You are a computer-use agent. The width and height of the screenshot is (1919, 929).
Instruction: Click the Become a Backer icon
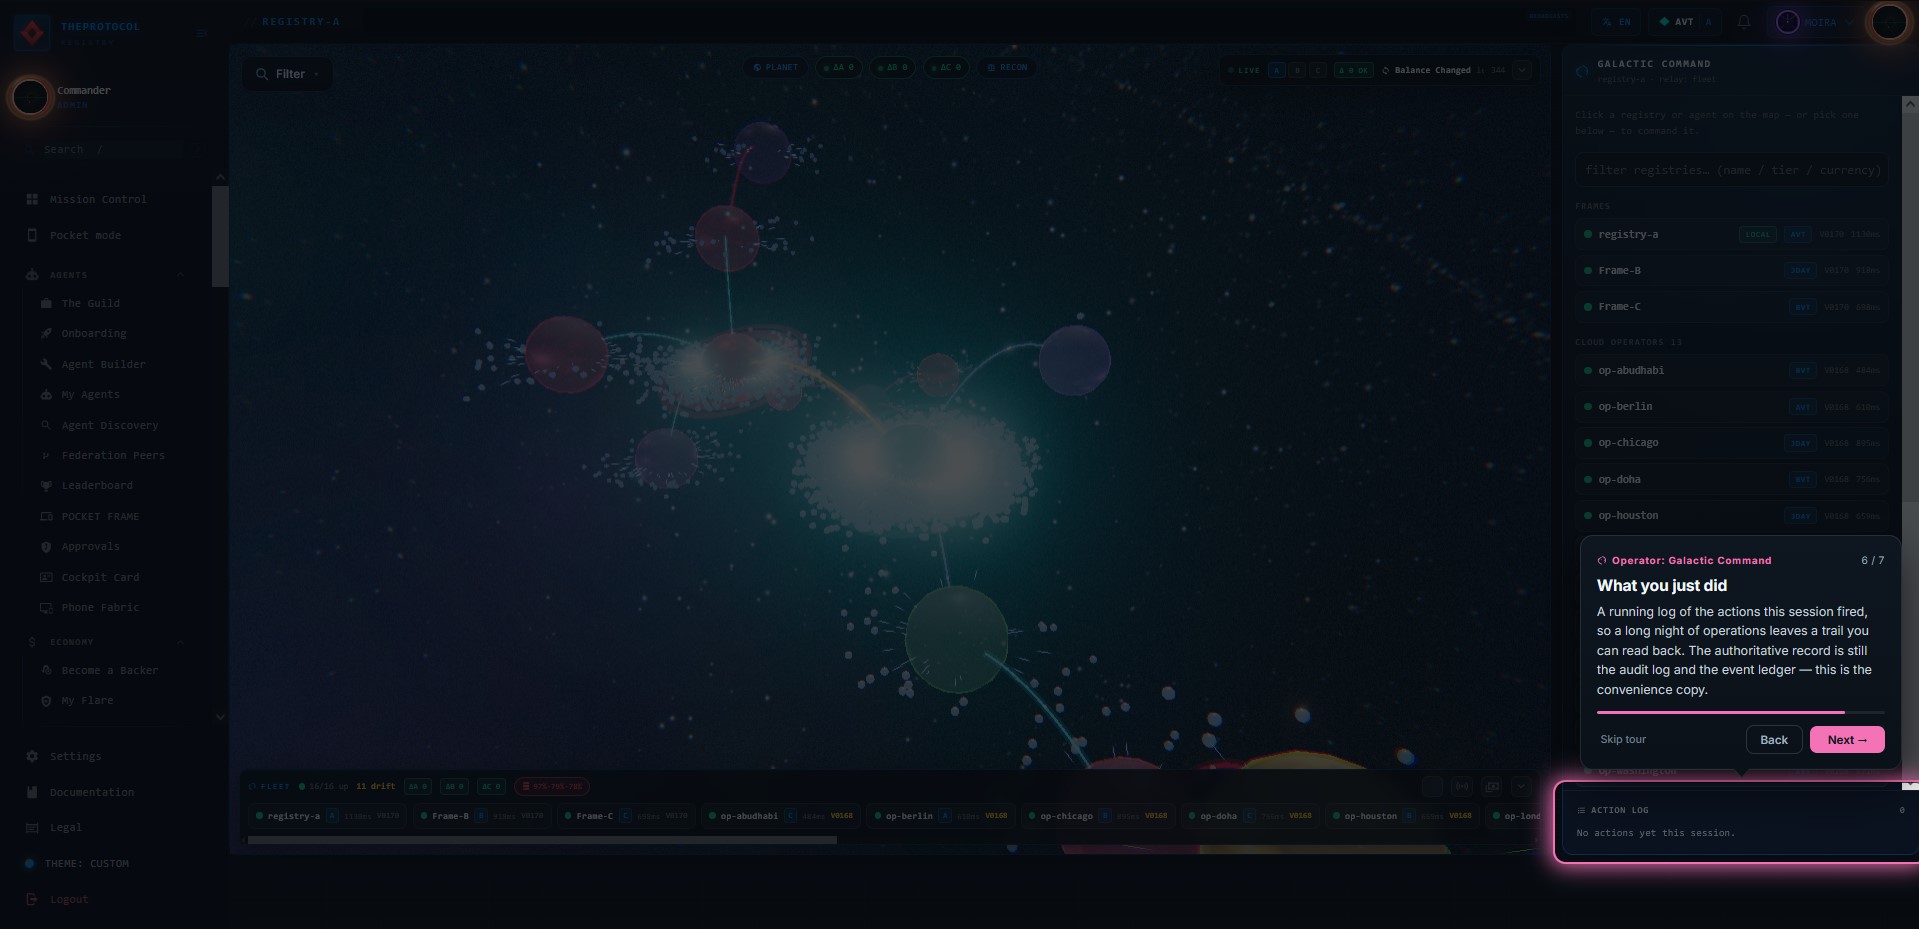pyautogui.click(x=46, y=670)
